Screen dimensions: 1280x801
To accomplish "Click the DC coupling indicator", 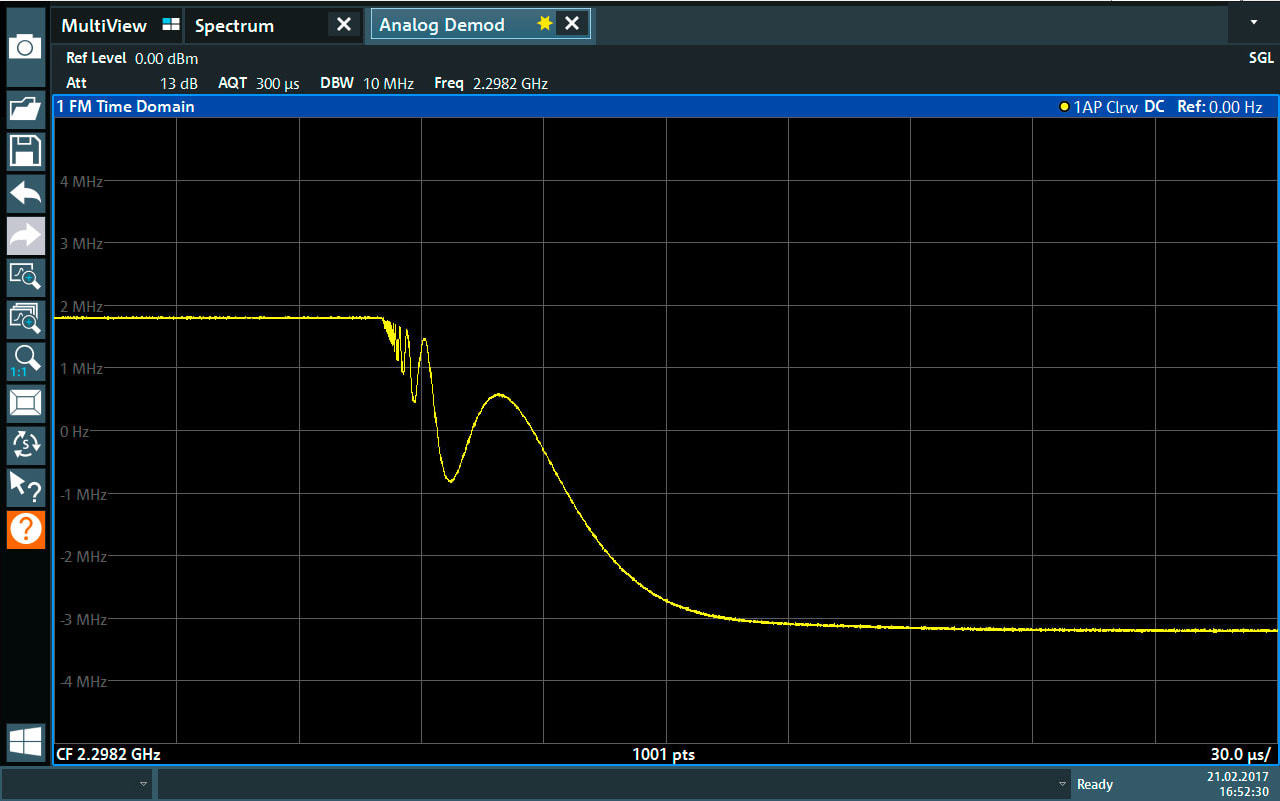I will tap(1154, 107).
